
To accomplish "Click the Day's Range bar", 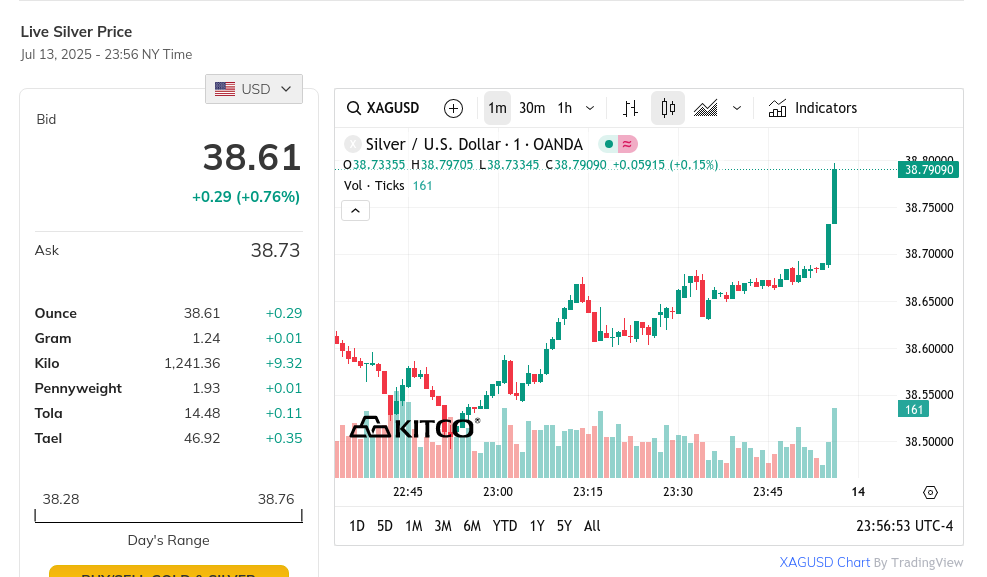I will pyautogui.click(x=169, y=517).
